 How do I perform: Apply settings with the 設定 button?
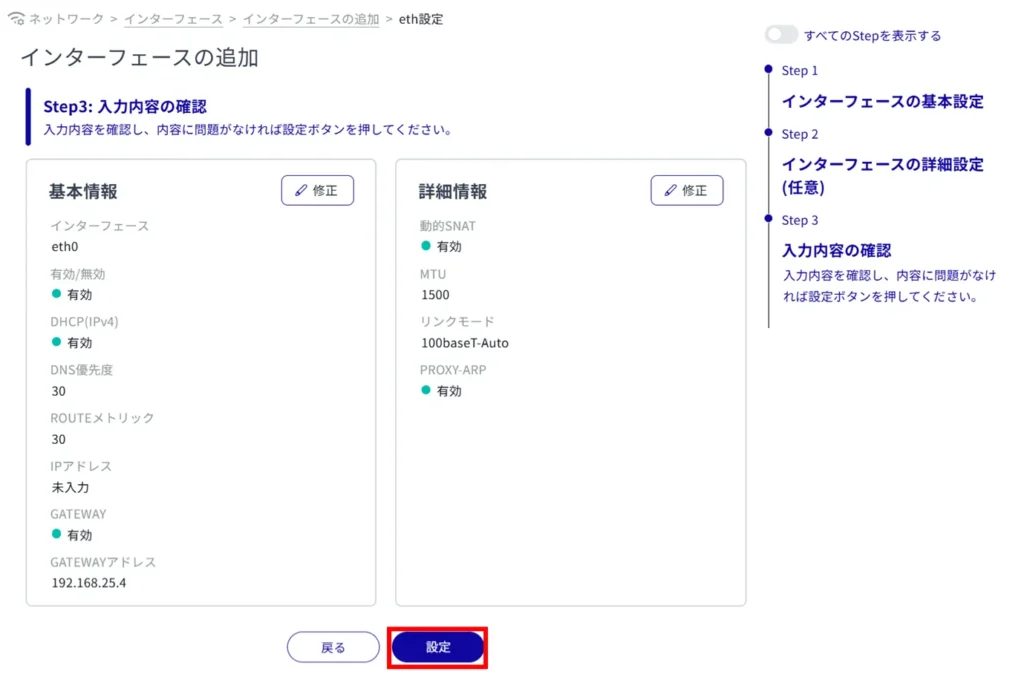438,647
